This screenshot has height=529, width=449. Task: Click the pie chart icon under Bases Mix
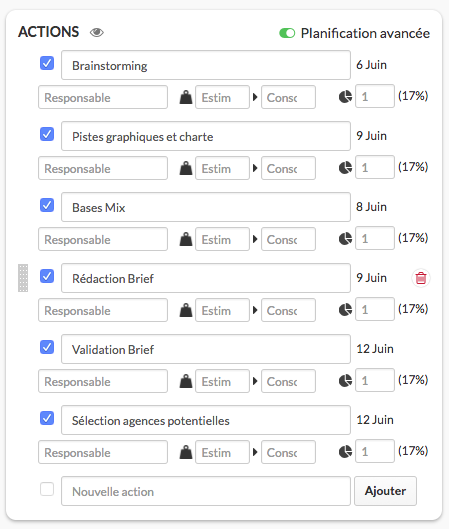[x=345, y=239]
